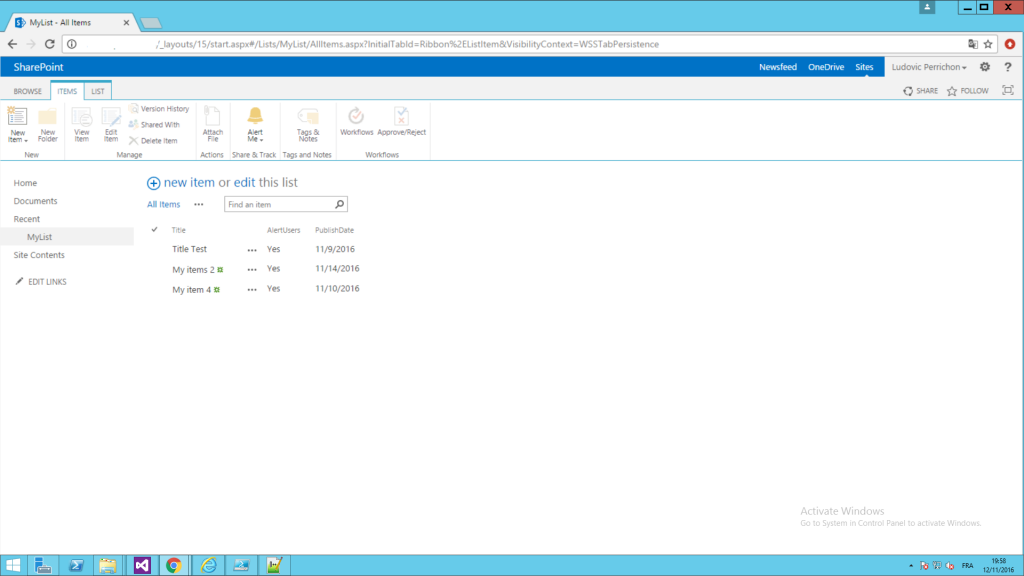Sort by the PublishDate column header
The image size is (1024, 576).
coord(334,230)
